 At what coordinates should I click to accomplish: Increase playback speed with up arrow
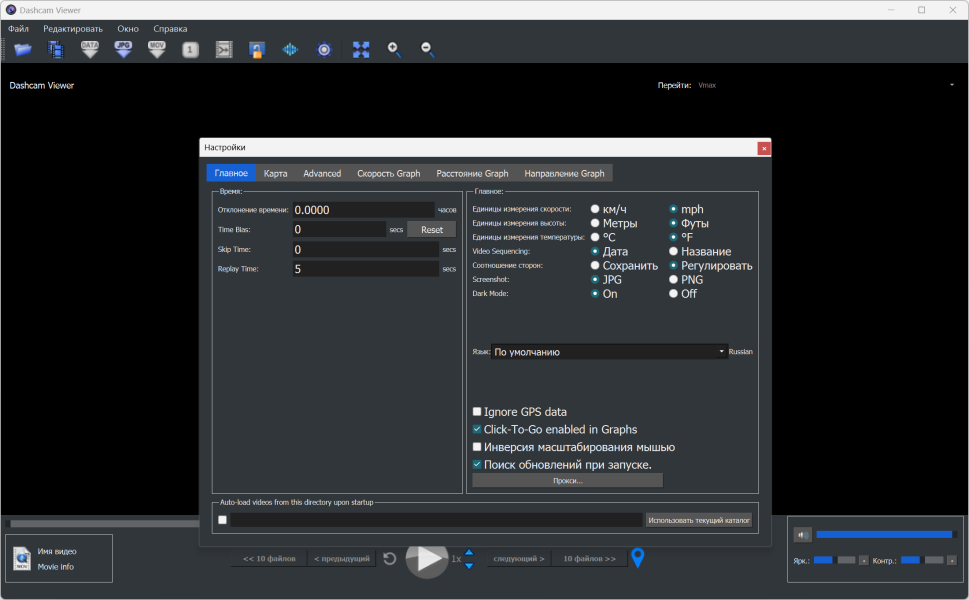[x=469, y=552]
